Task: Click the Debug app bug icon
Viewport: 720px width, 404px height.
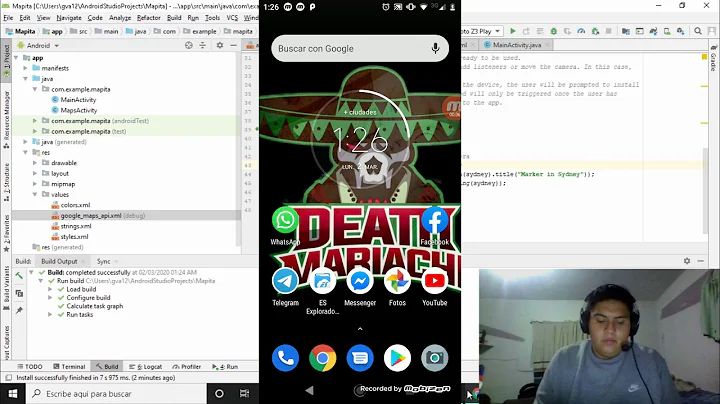Action: pyautogui.click(x=554, y=31)
